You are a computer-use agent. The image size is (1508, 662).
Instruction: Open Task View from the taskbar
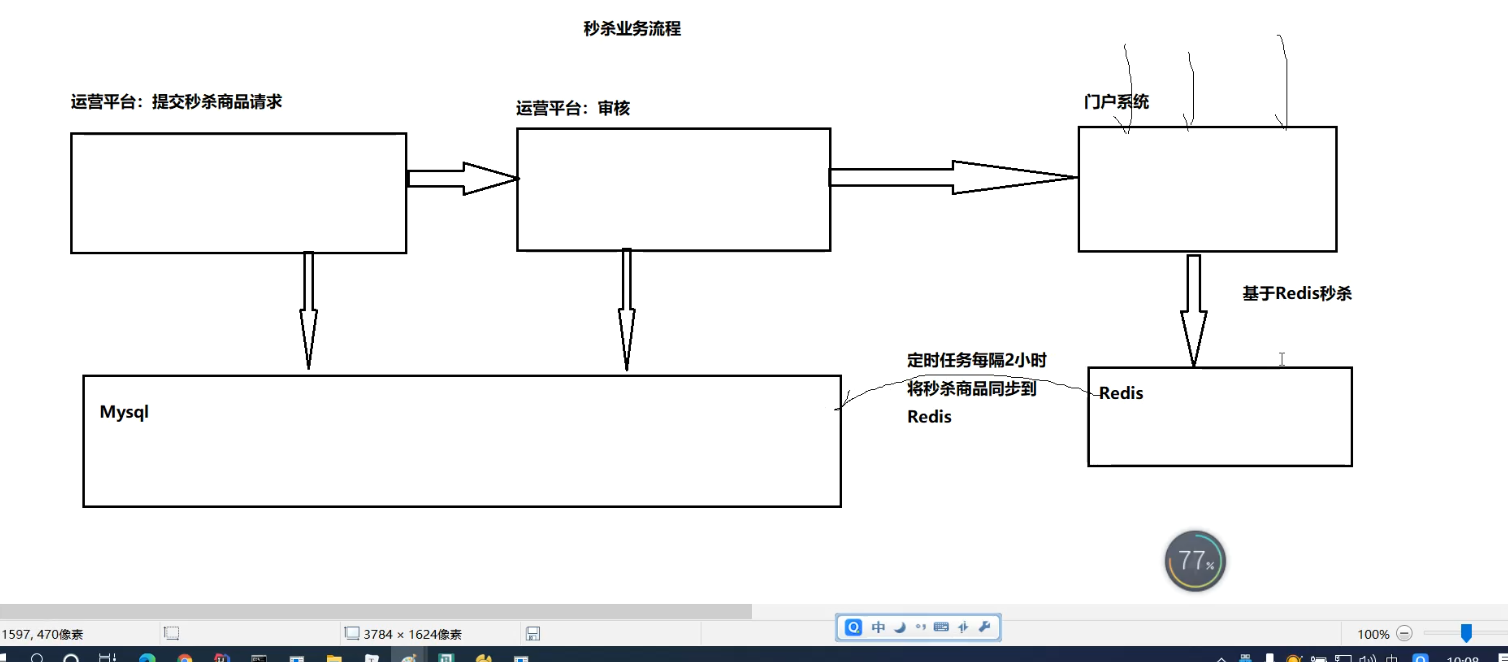tap(107, 658)
